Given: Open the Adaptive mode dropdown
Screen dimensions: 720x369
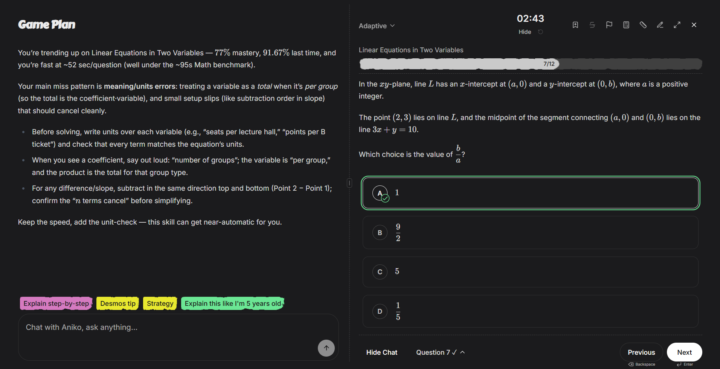Looking at the screenshot, I should click(377, 26).
